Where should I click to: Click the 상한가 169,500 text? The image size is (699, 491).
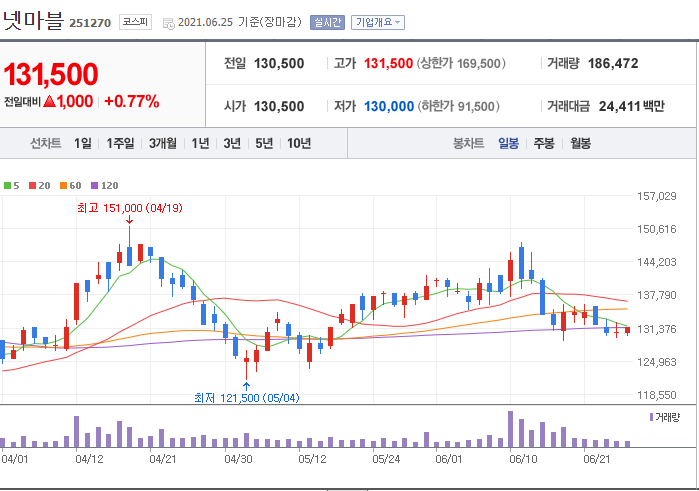pos(461,63)
